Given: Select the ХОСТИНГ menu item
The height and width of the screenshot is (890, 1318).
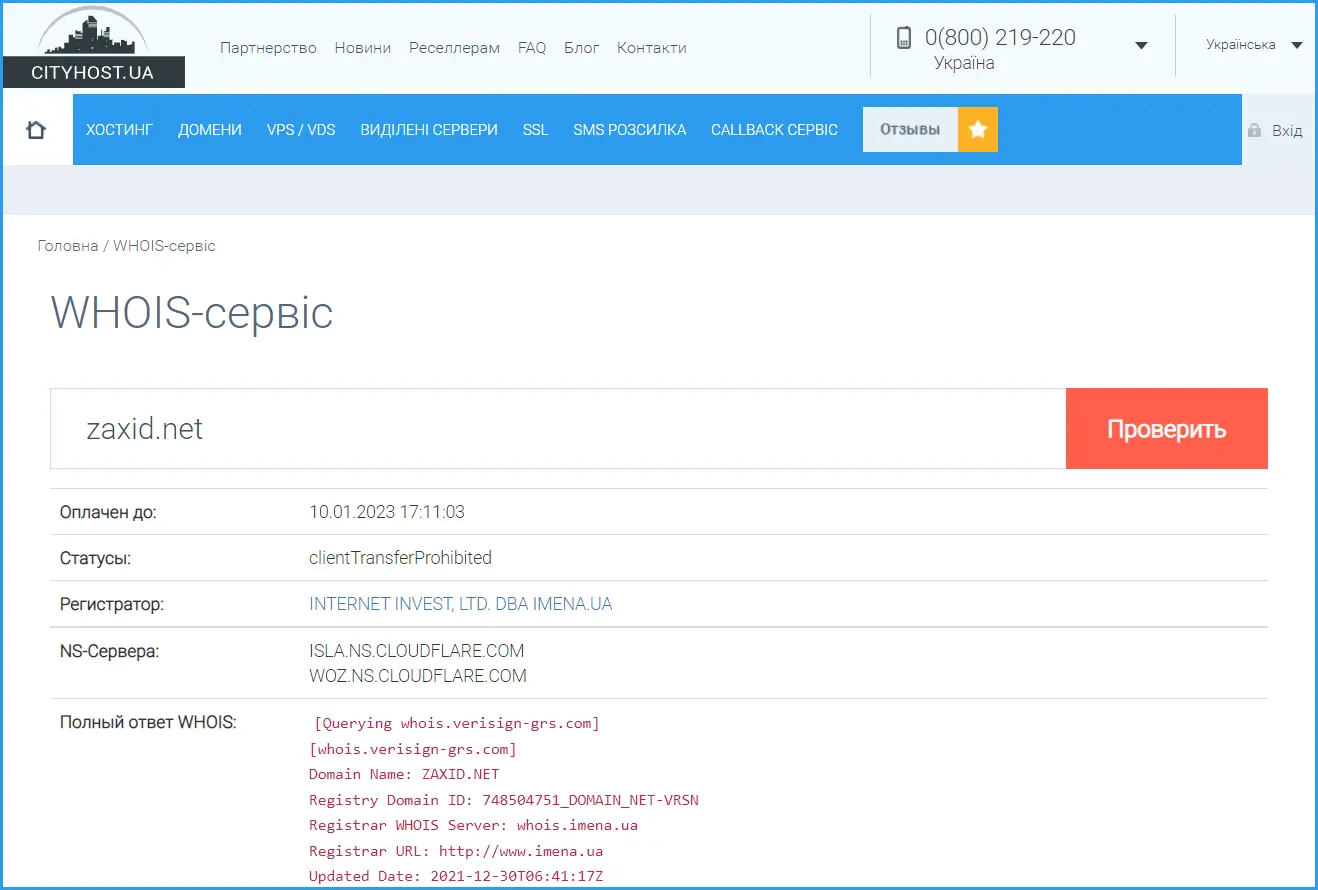Looking at the screenshot, I should 120,130.
